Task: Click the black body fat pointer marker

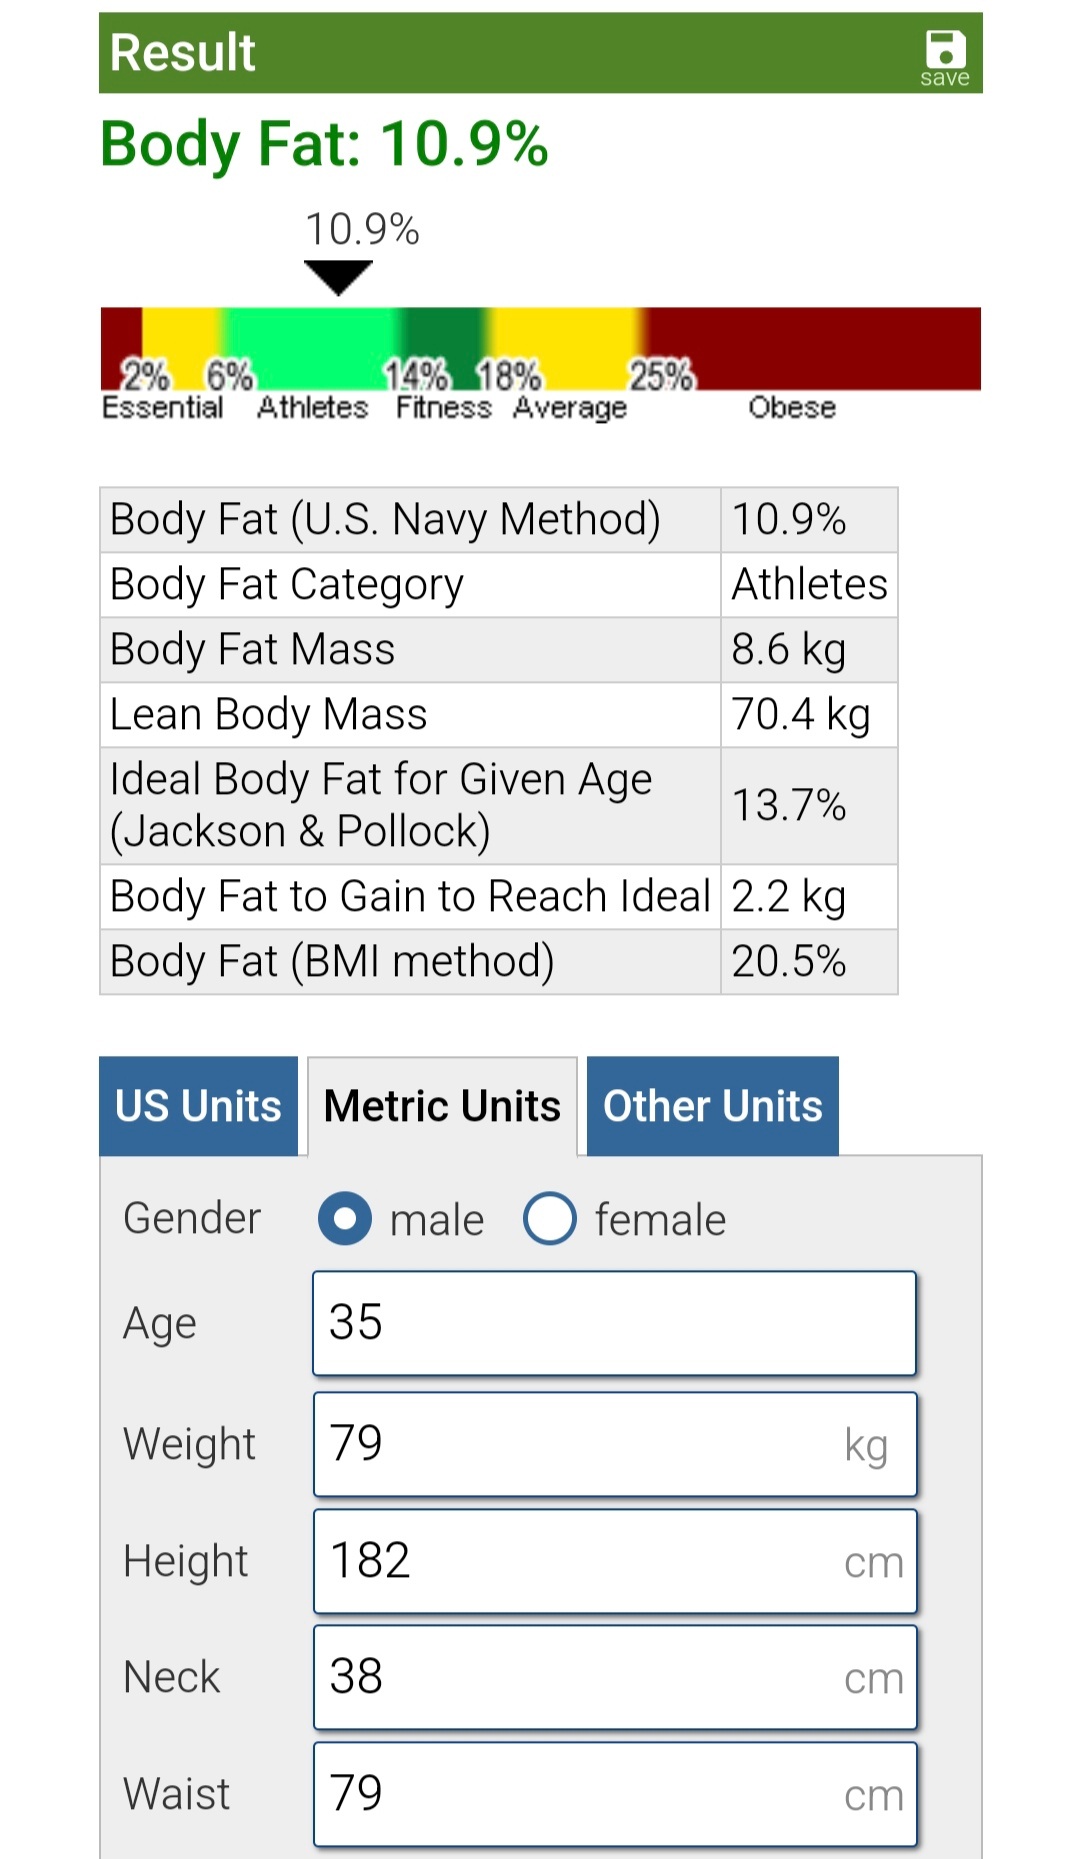Action: point(338,276)
